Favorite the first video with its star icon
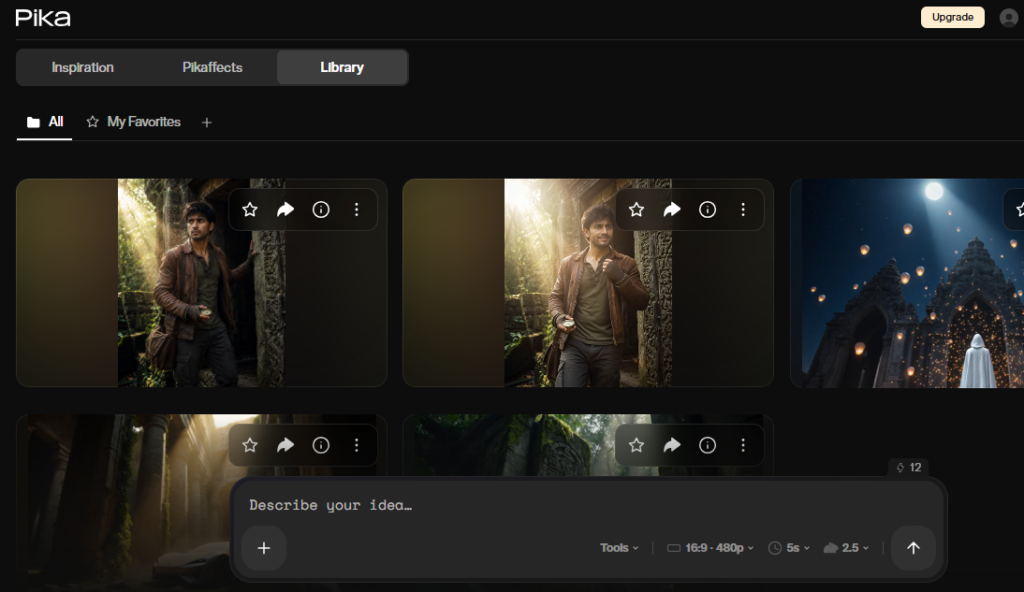Screen dimensions: 1024x592 [x=249, y=210]
